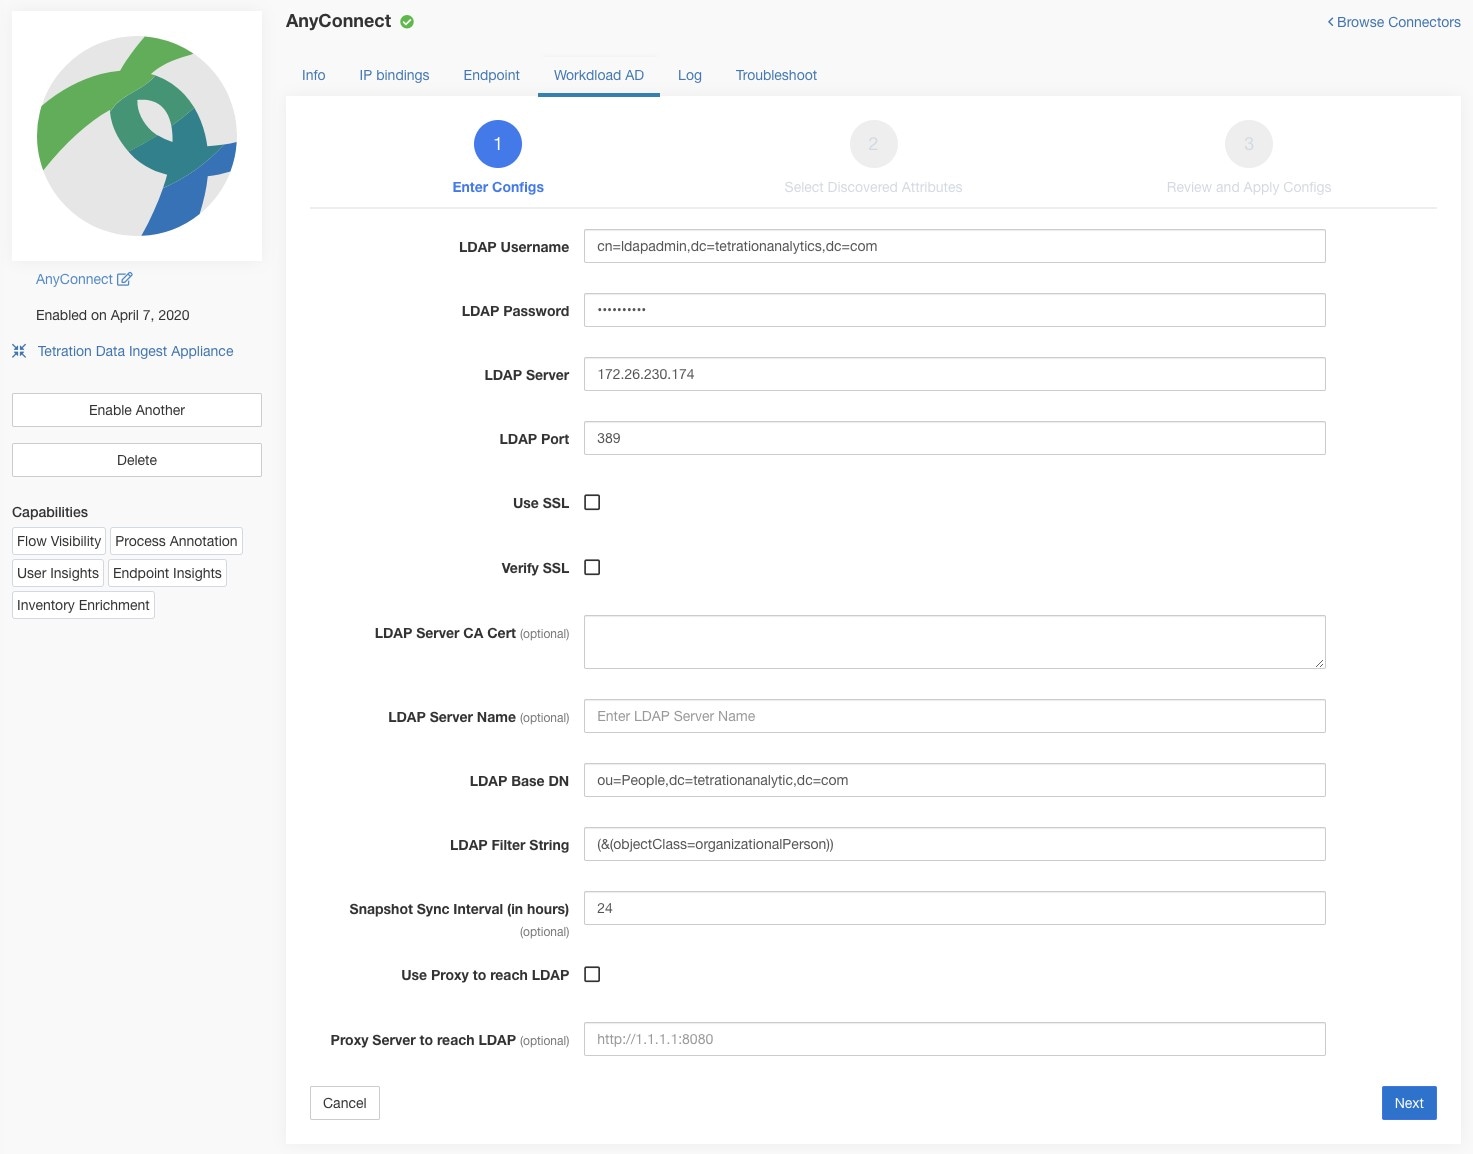Viewport: 1473px width, 1154px height.
Task: Click the AnyConnect name link in sidebar
Action: pos(74,279)
